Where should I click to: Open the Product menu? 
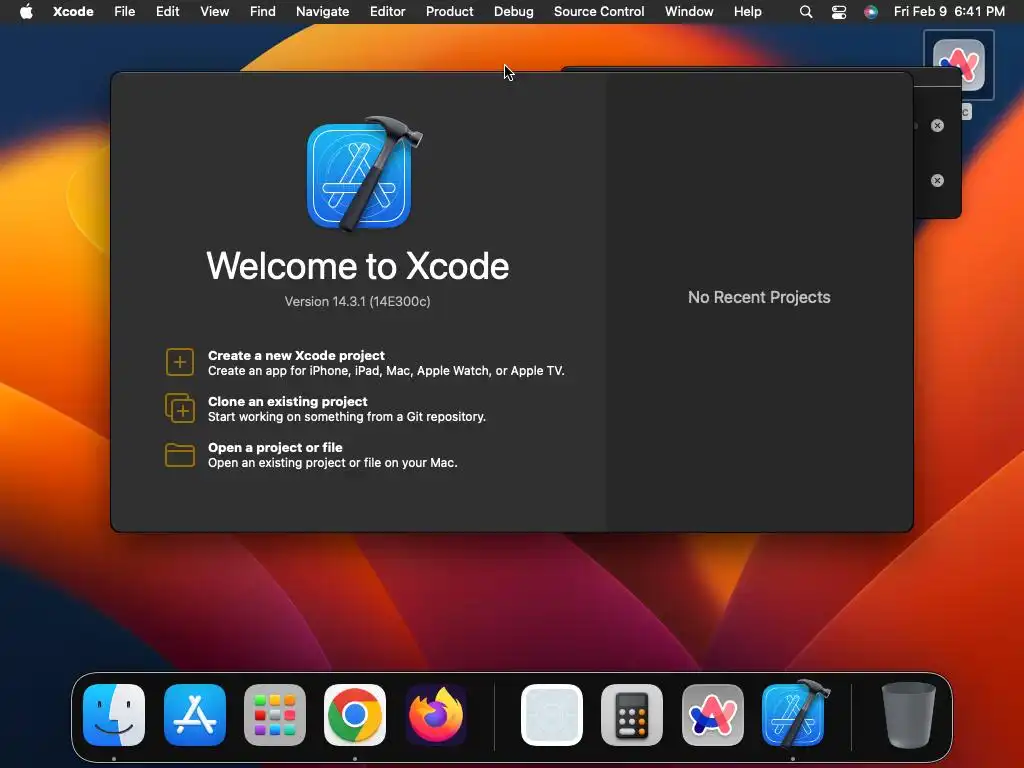450,12
